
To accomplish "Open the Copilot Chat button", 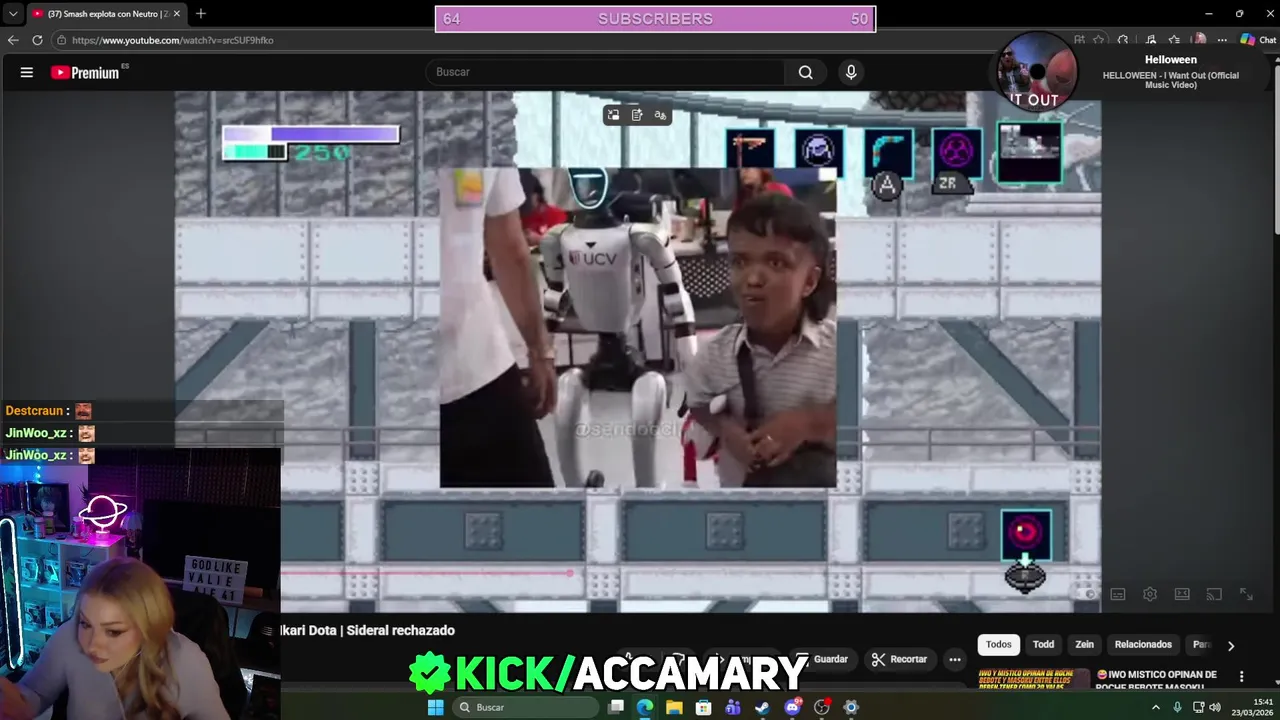I will [x=1259, y=40].
